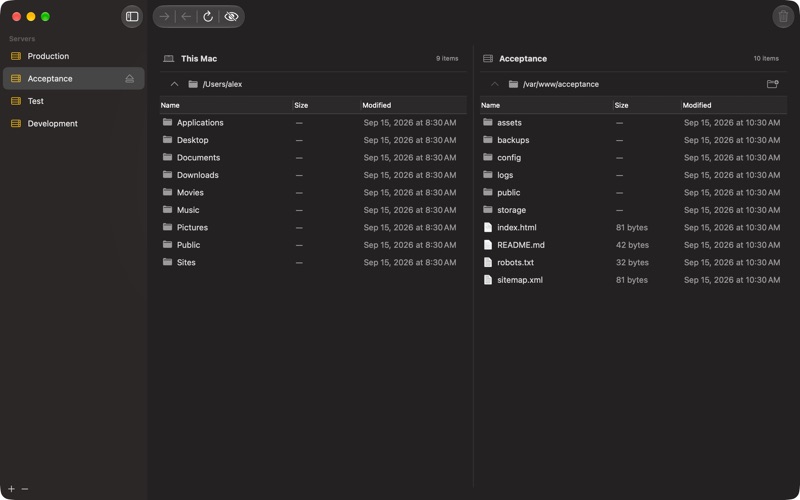Screen dimensions: 800x500
Task: Select the Development server
Action: point(73,123)
